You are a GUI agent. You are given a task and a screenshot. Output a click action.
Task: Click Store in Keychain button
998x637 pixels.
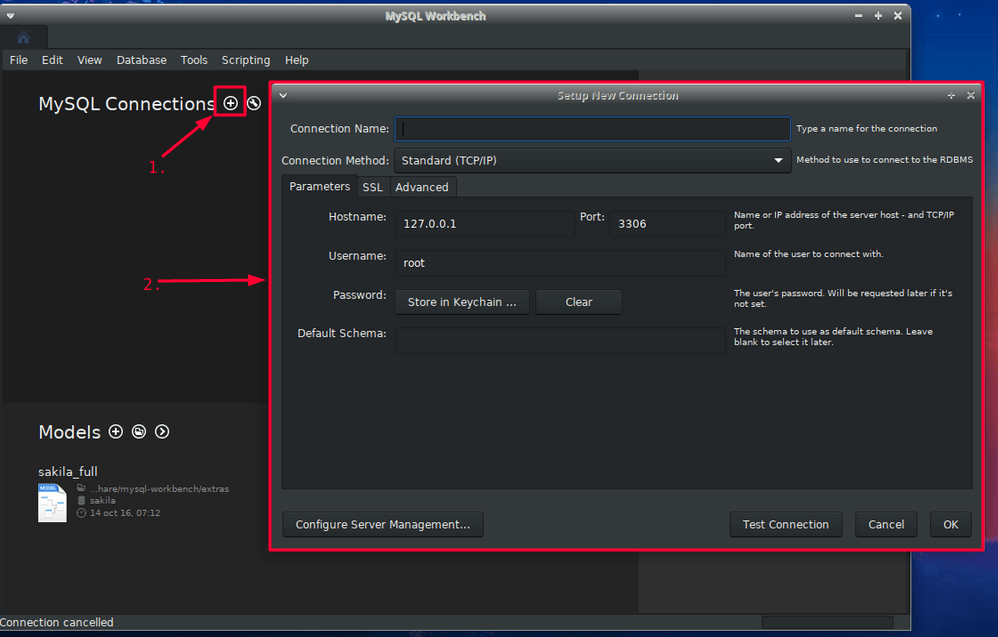pos(462,302)
